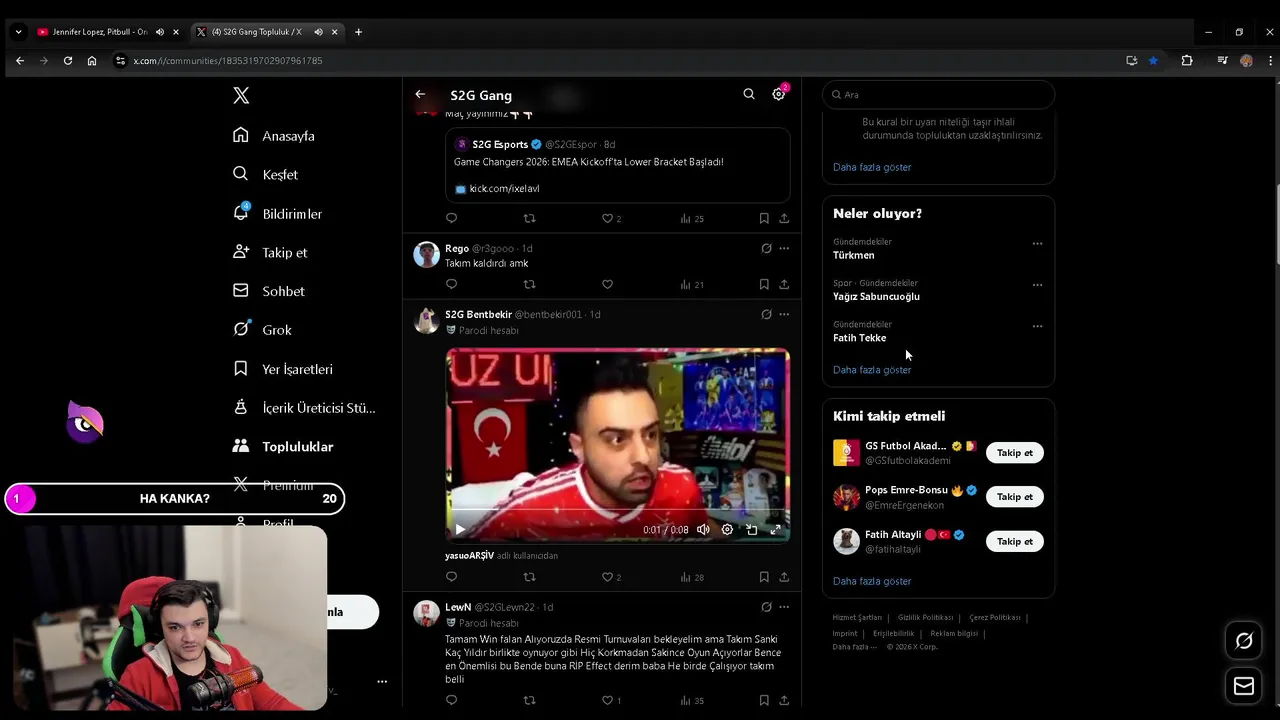Repost the S2G Esports quote post

tap(530, 218)
